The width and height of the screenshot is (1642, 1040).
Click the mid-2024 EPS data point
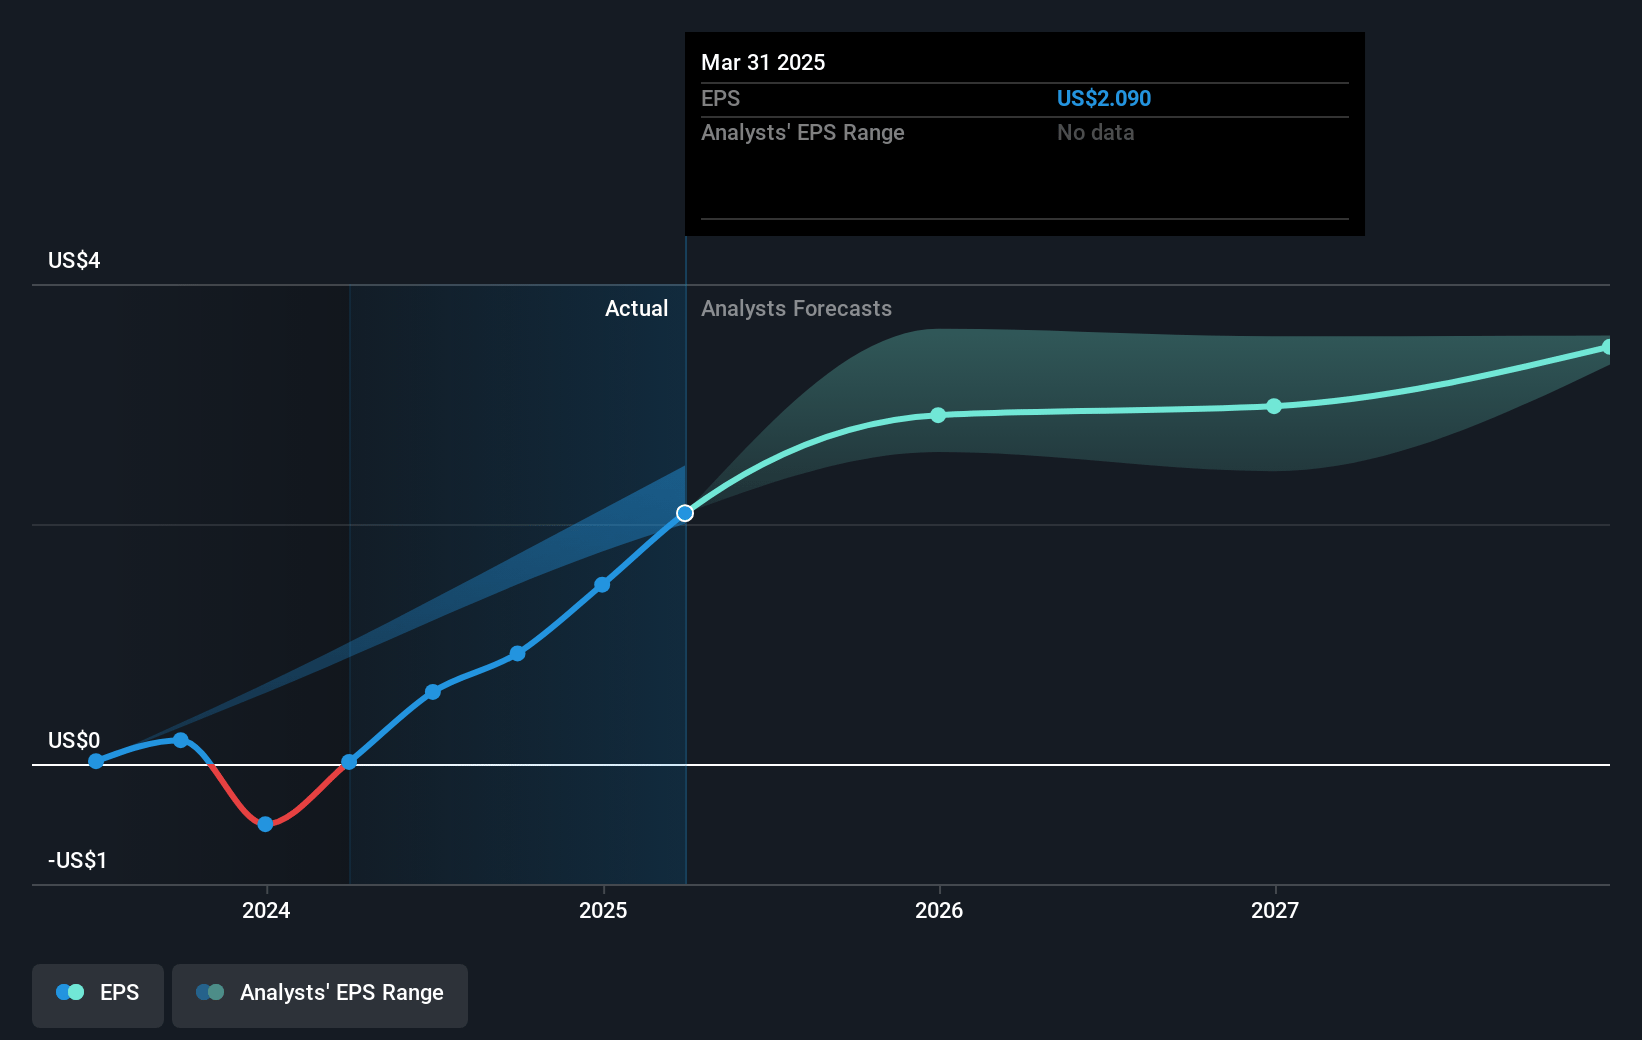coord(433,692)
